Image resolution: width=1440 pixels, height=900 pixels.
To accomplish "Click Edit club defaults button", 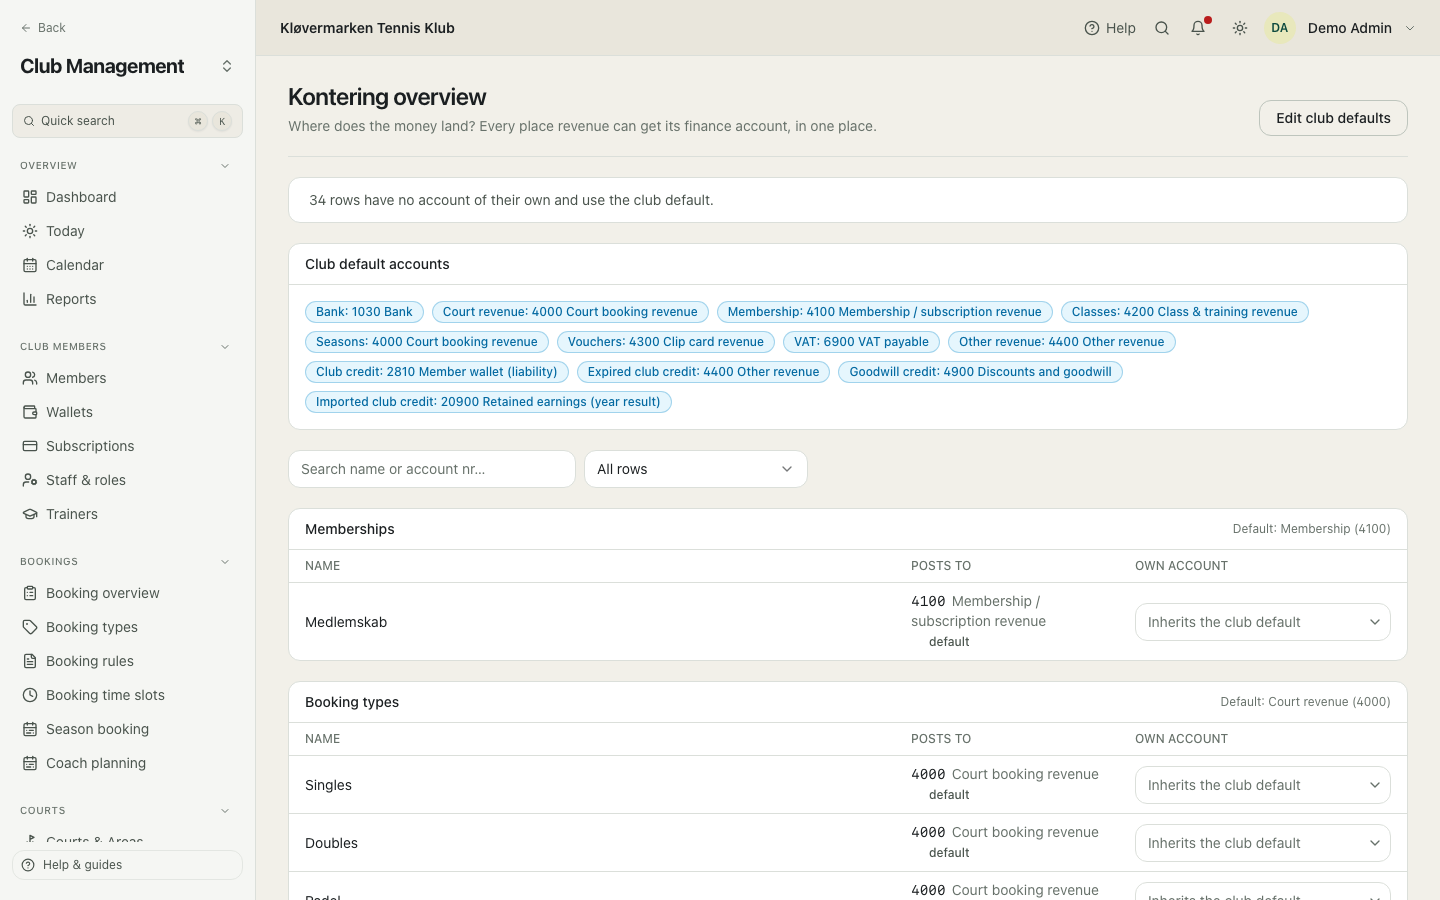I will [1333, 118].
